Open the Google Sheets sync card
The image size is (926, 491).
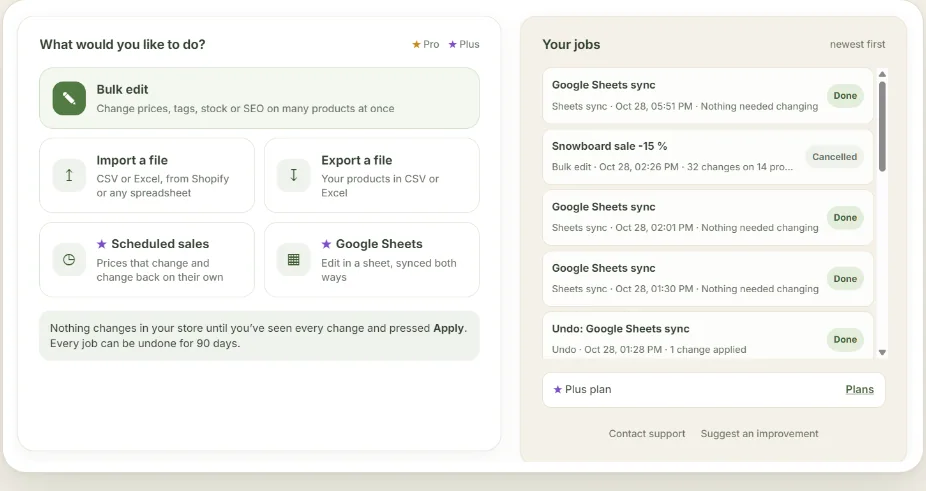371,259
